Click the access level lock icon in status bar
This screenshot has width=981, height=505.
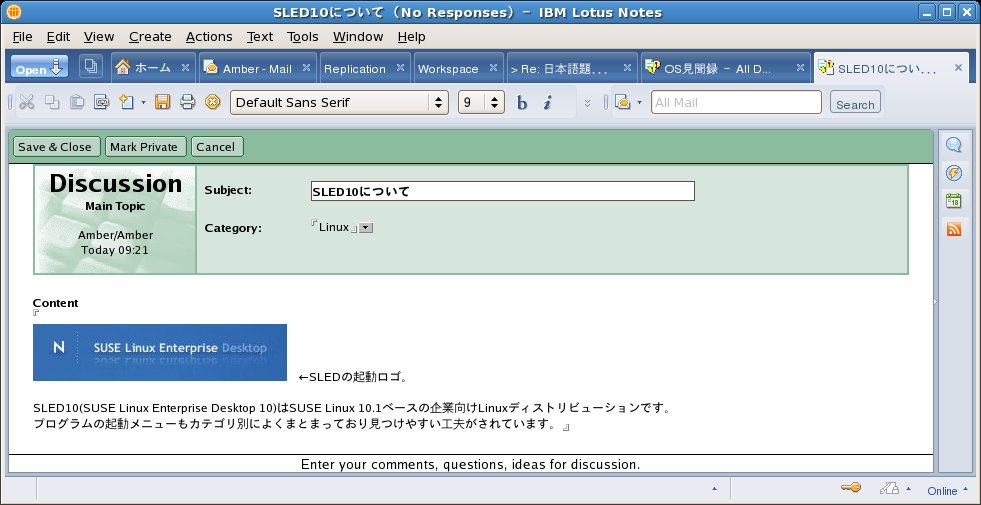[890, 488]
